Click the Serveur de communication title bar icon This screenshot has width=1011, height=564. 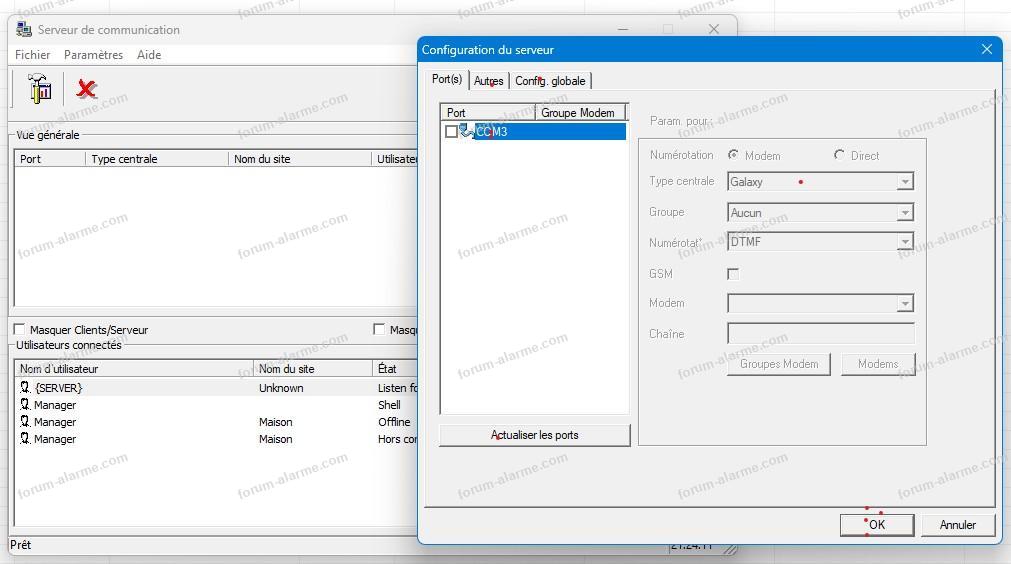coord(24,30)
